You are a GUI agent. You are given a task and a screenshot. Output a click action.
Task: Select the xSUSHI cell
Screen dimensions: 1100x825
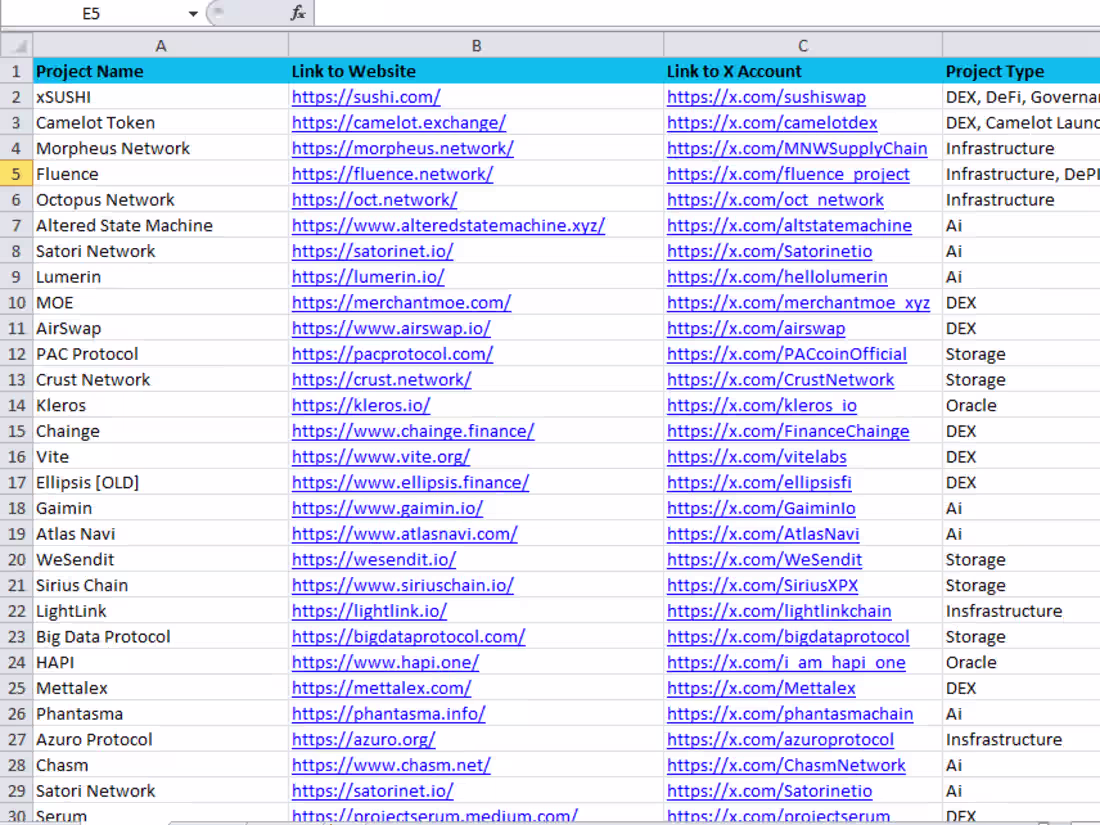[161, 98]
